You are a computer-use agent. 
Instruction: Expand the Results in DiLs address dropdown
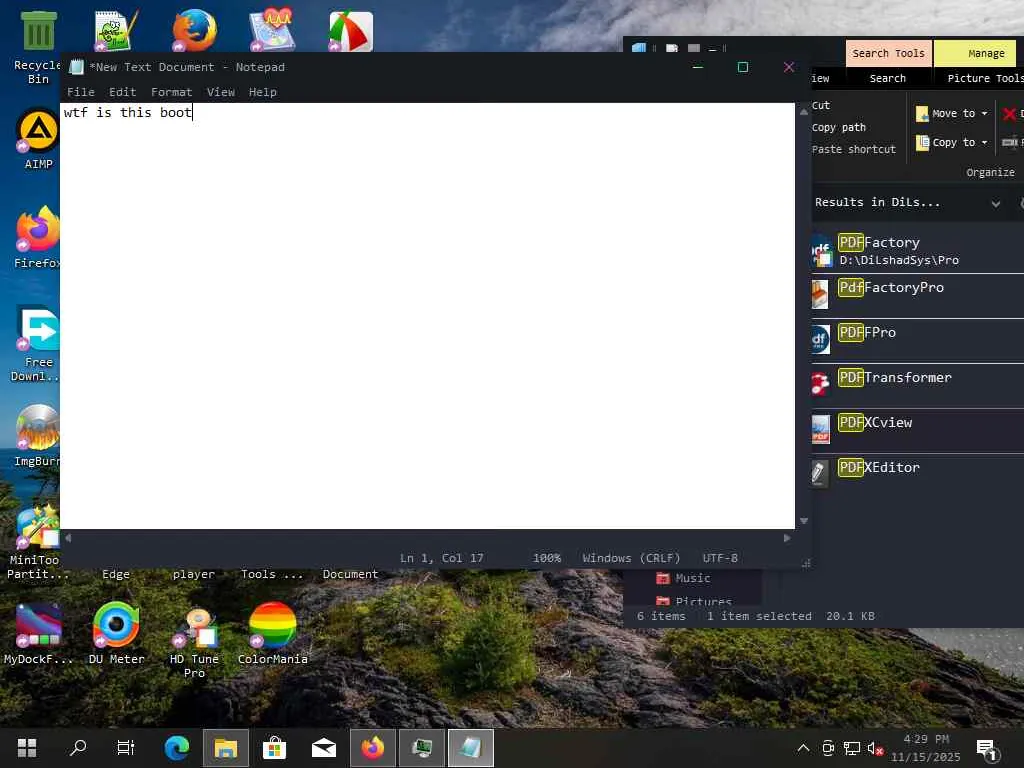(x=995, y=203)
